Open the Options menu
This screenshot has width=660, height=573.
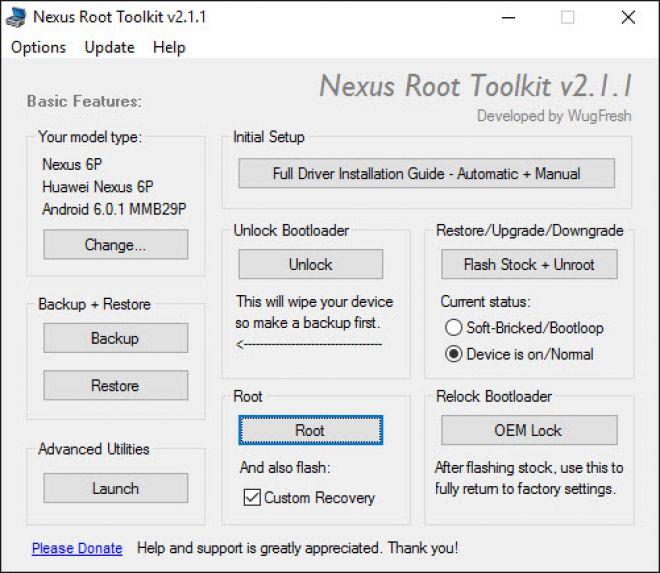(38, 47)
